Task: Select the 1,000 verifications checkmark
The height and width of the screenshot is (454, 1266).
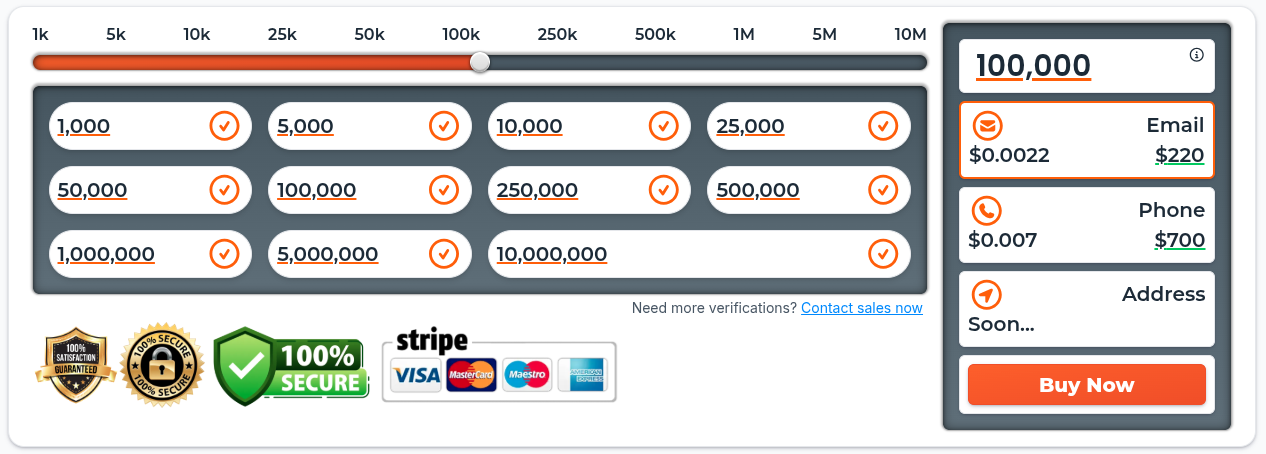Action: point(224,126)
